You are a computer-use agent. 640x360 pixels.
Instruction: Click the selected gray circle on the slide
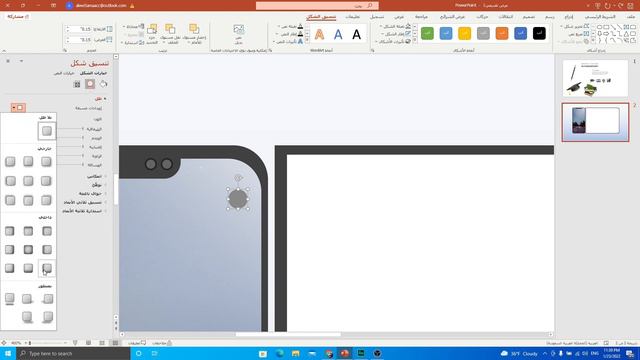(x=238, y=199)
